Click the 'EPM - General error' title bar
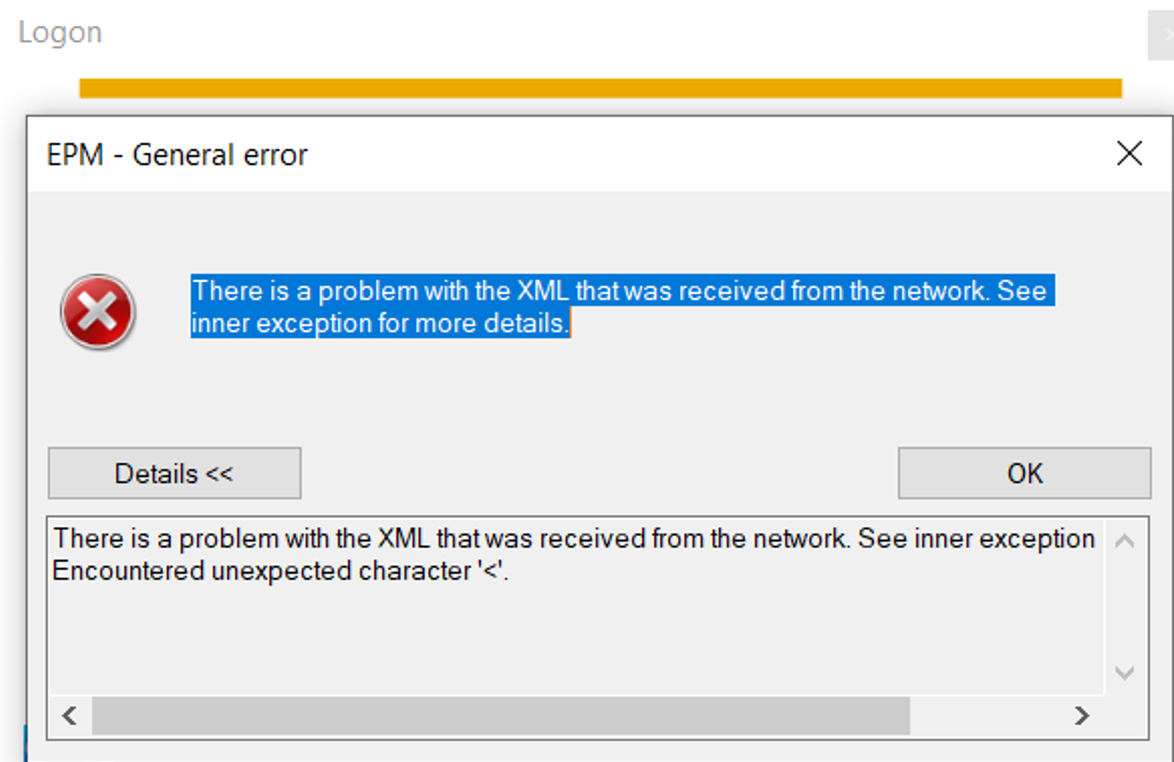Image resolution: width=1174 pixels, height=762 pixels. coord(569,154)
